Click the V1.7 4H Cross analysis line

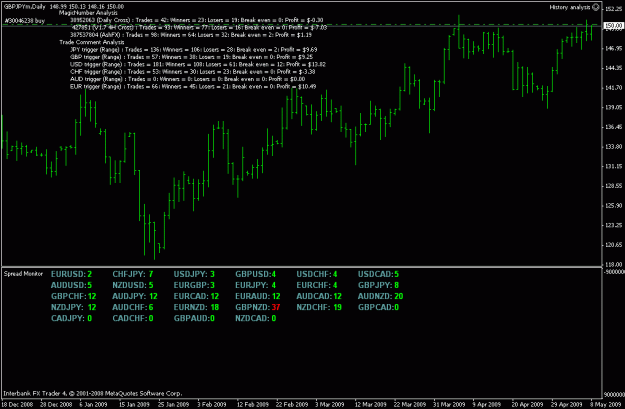click(199, 28)
